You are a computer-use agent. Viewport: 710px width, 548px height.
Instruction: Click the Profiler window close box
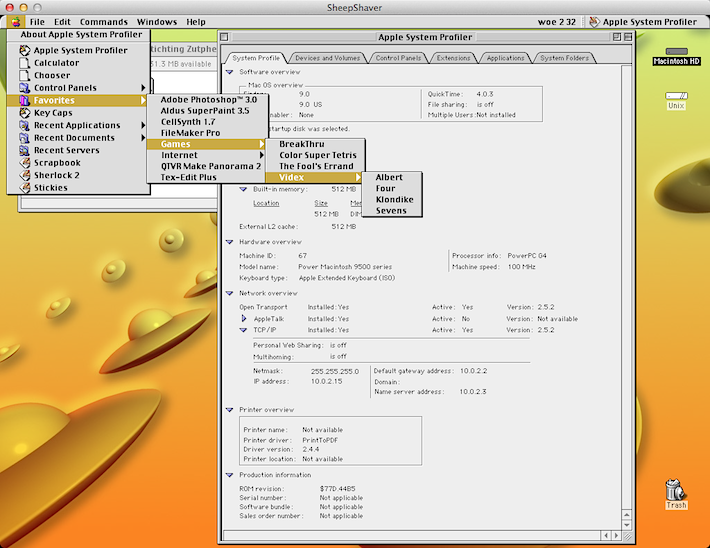coord(225,37)
